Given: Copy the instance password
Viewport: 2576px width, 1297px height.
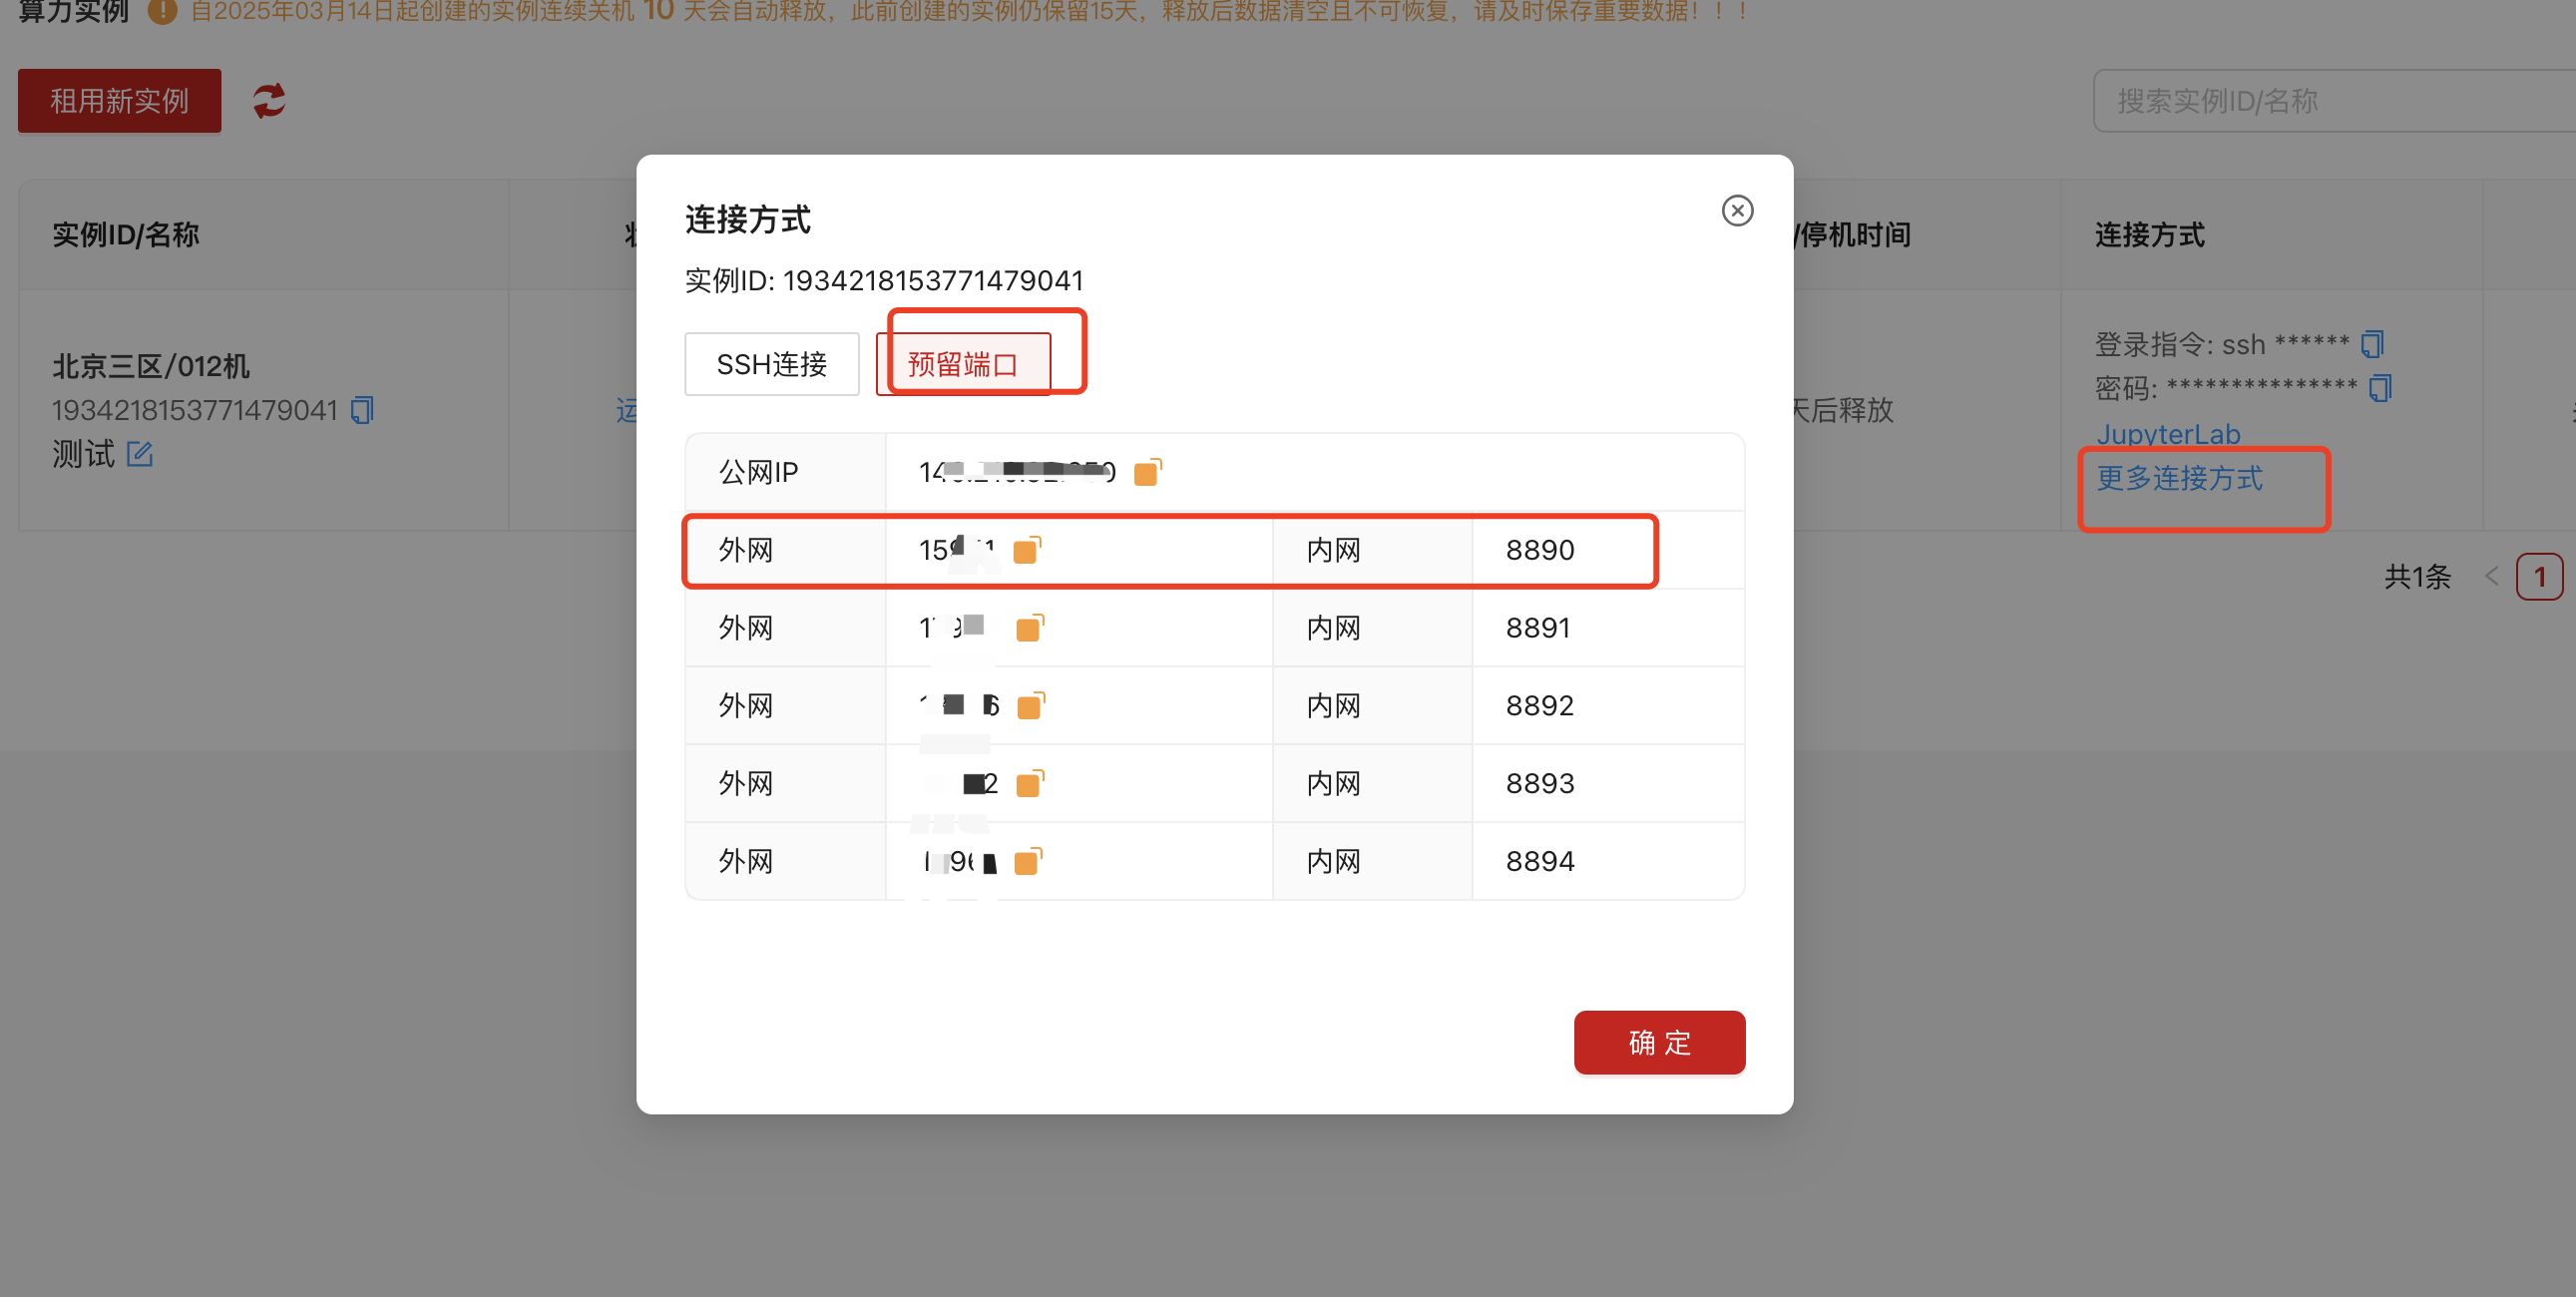Looking at the screenshot, I should (2380, 387).
